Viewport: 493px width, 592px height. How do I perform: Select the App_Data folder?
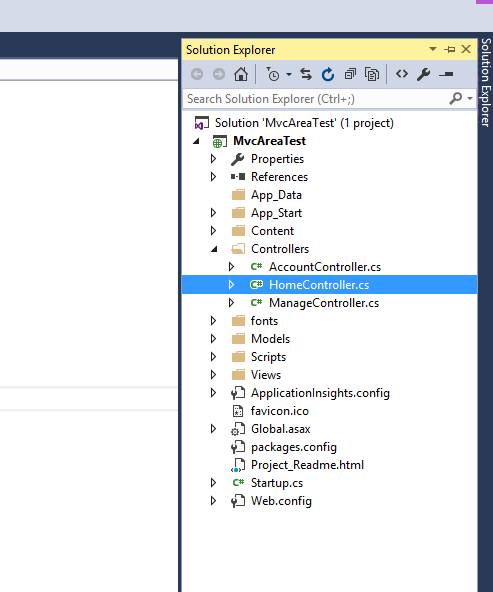point(276,195)
